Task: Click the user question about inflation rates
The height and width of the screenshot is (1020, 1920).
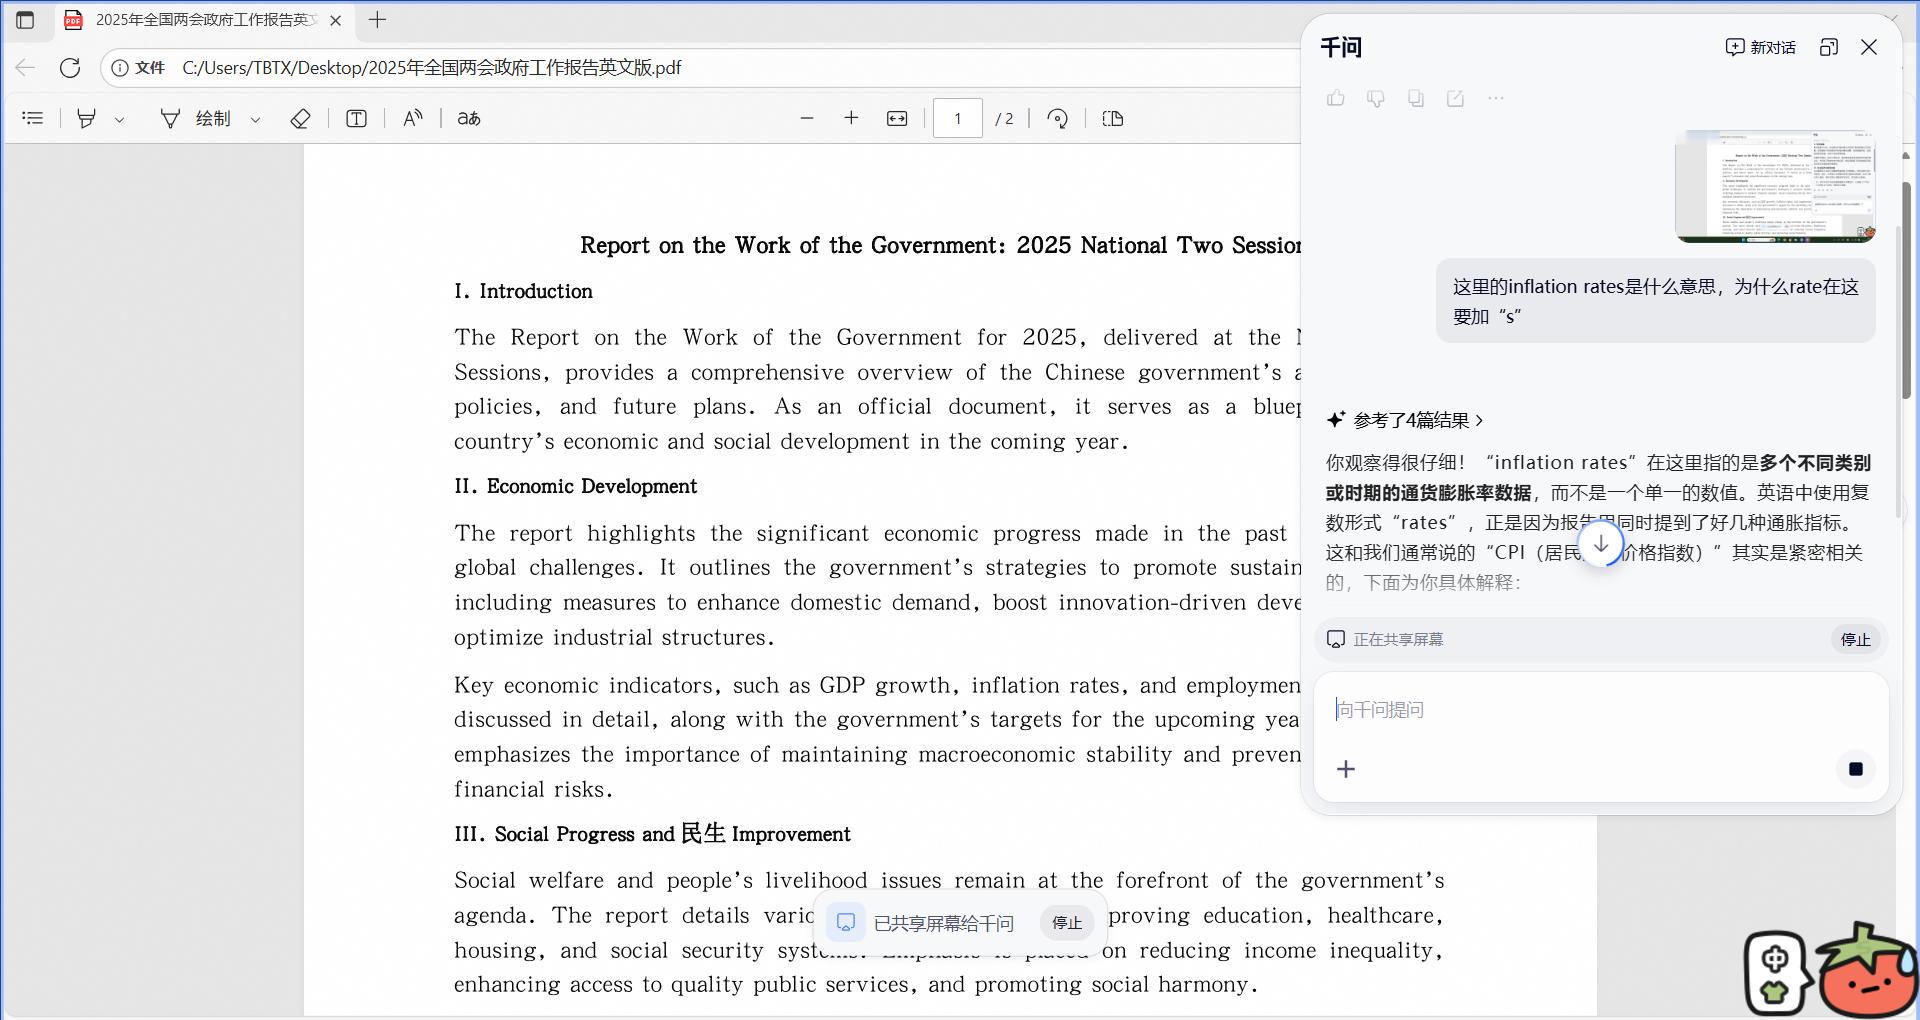Action: point(1656,301)
